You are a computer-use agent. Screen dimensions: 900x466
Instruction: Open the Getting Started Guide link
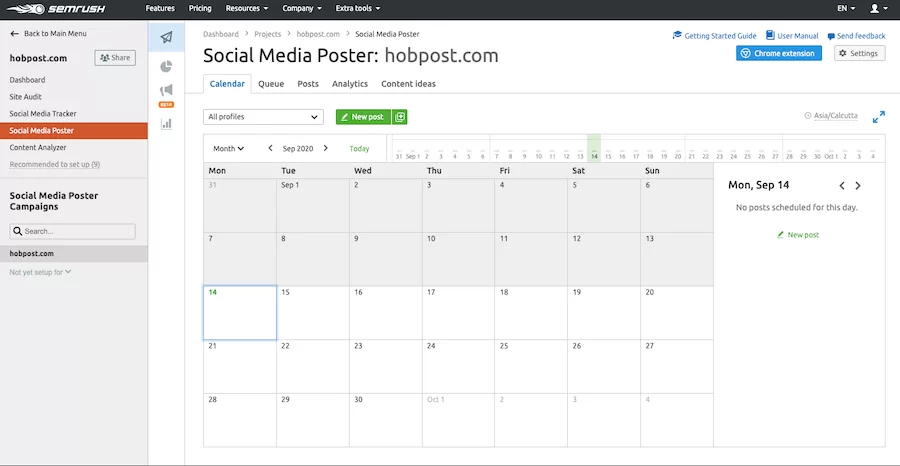[x=714, y=36]
